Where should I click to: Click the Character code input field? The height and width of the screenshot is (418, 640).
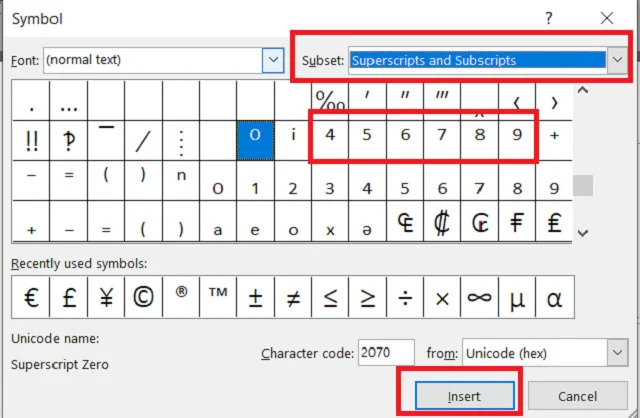click(386, 352)
